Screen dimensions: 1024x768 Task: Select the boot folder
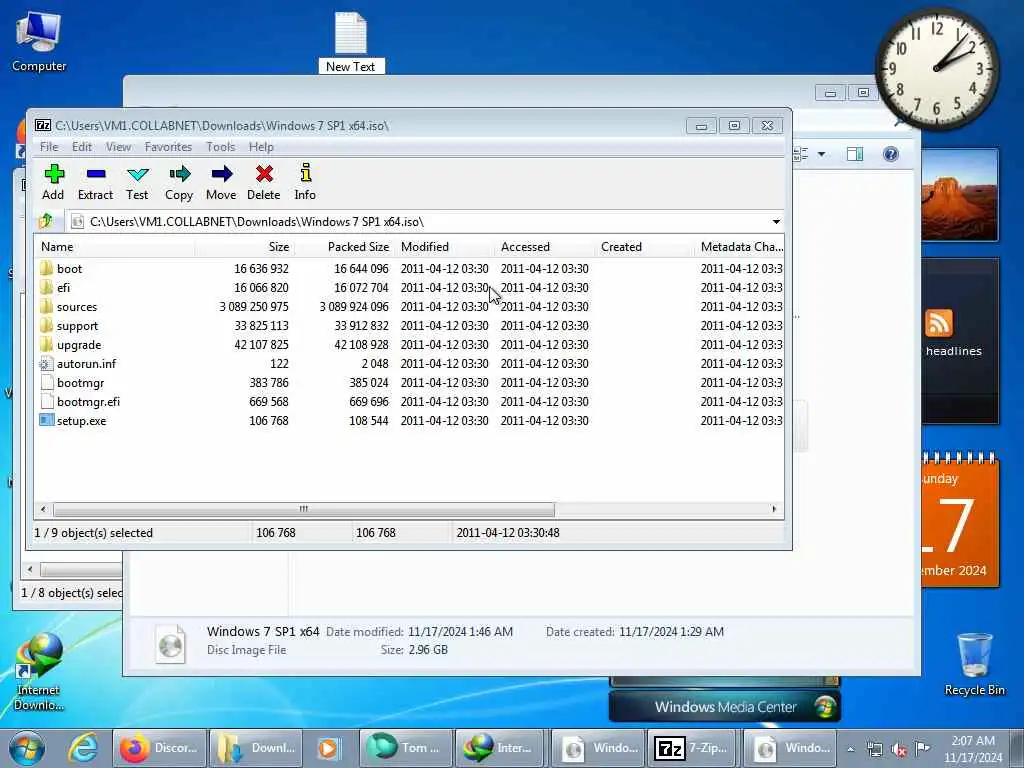(x=69, y=268)
